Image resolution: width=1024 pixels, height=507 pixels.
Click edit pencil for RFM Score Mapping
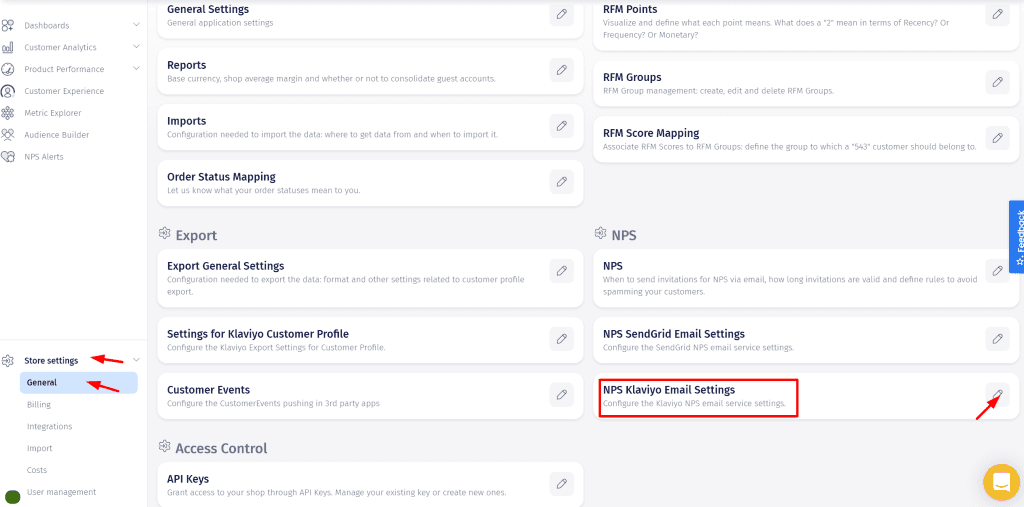point(997,138)
